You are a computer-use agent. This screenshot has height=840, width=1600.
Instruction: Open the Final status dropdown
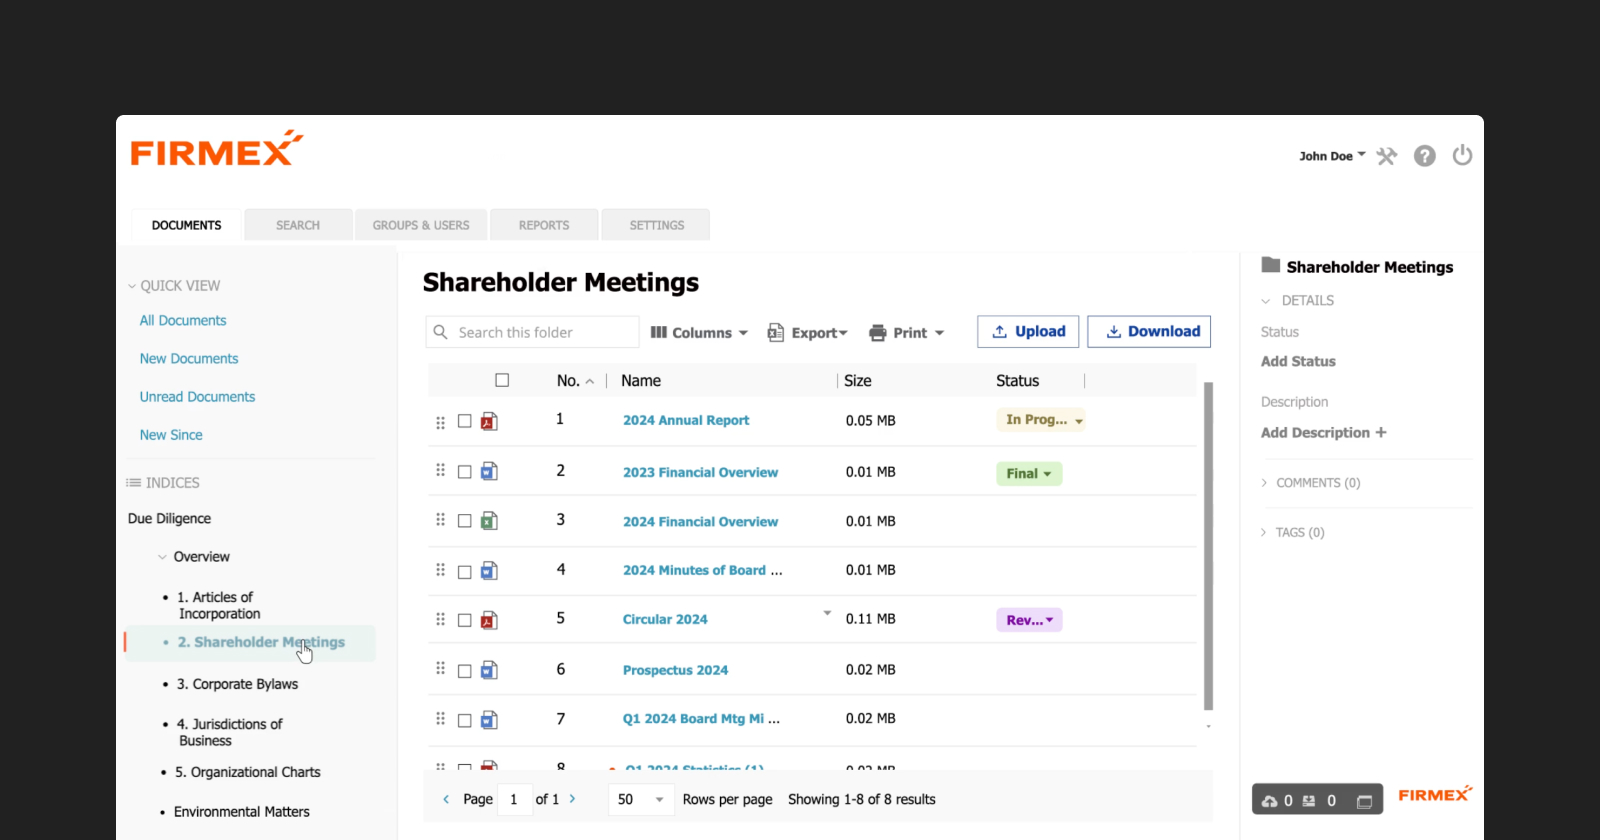[1029, 474]
